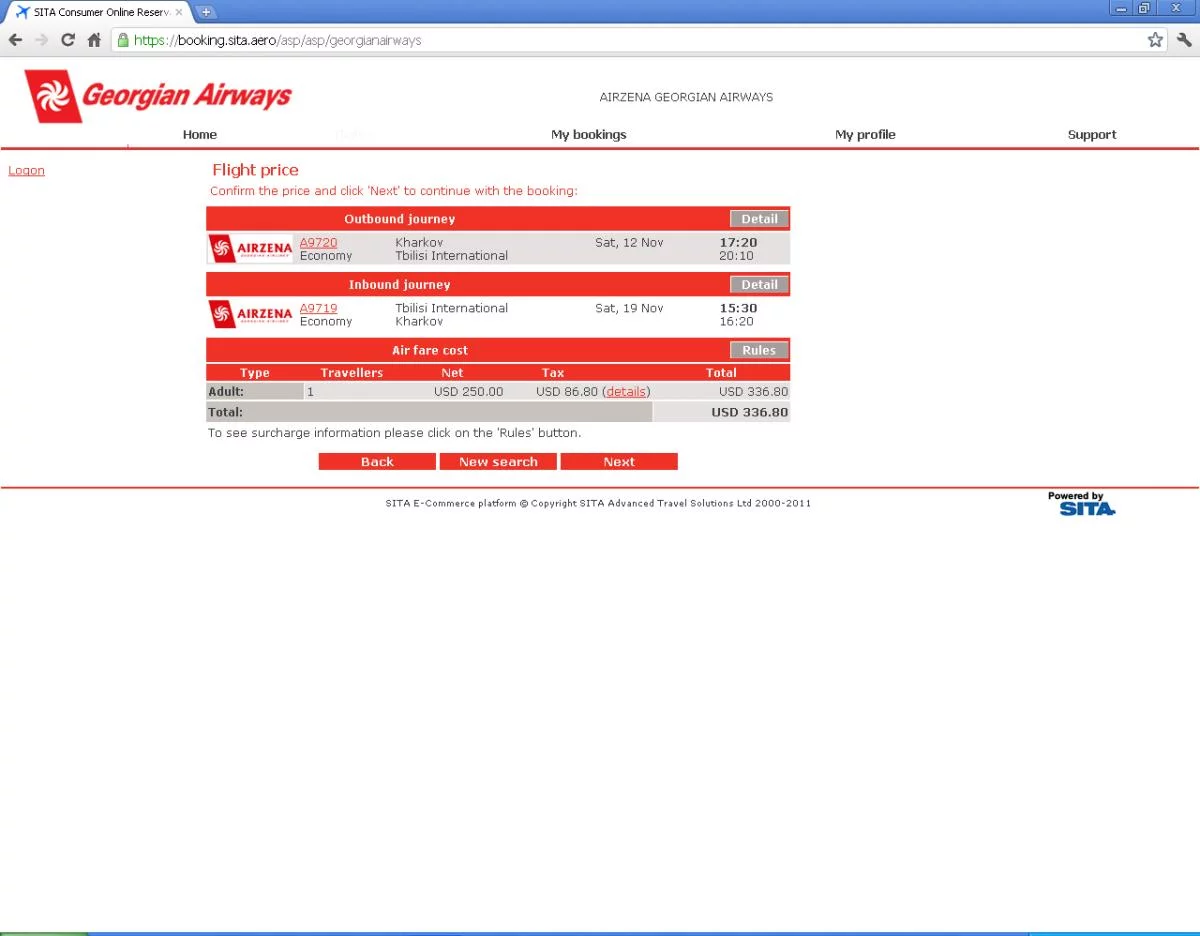Show Detail for Outbound journey
The height and width of the screenshot is (936, 1200).
coord(759,219)
